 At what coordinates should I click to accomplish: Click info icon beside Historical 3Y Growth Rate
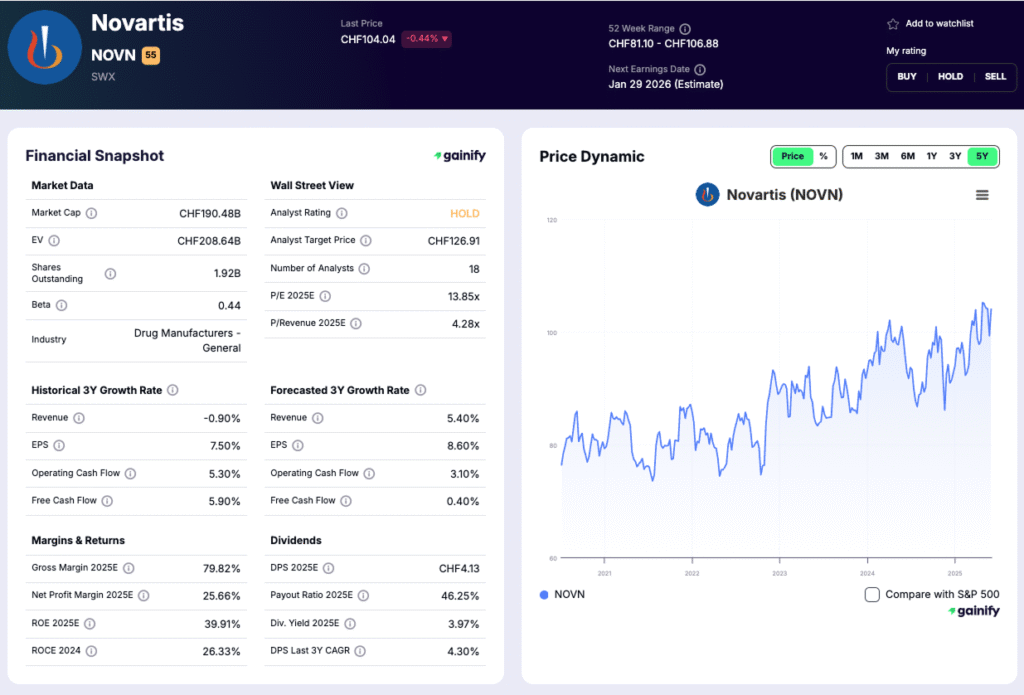coord(173,390)
